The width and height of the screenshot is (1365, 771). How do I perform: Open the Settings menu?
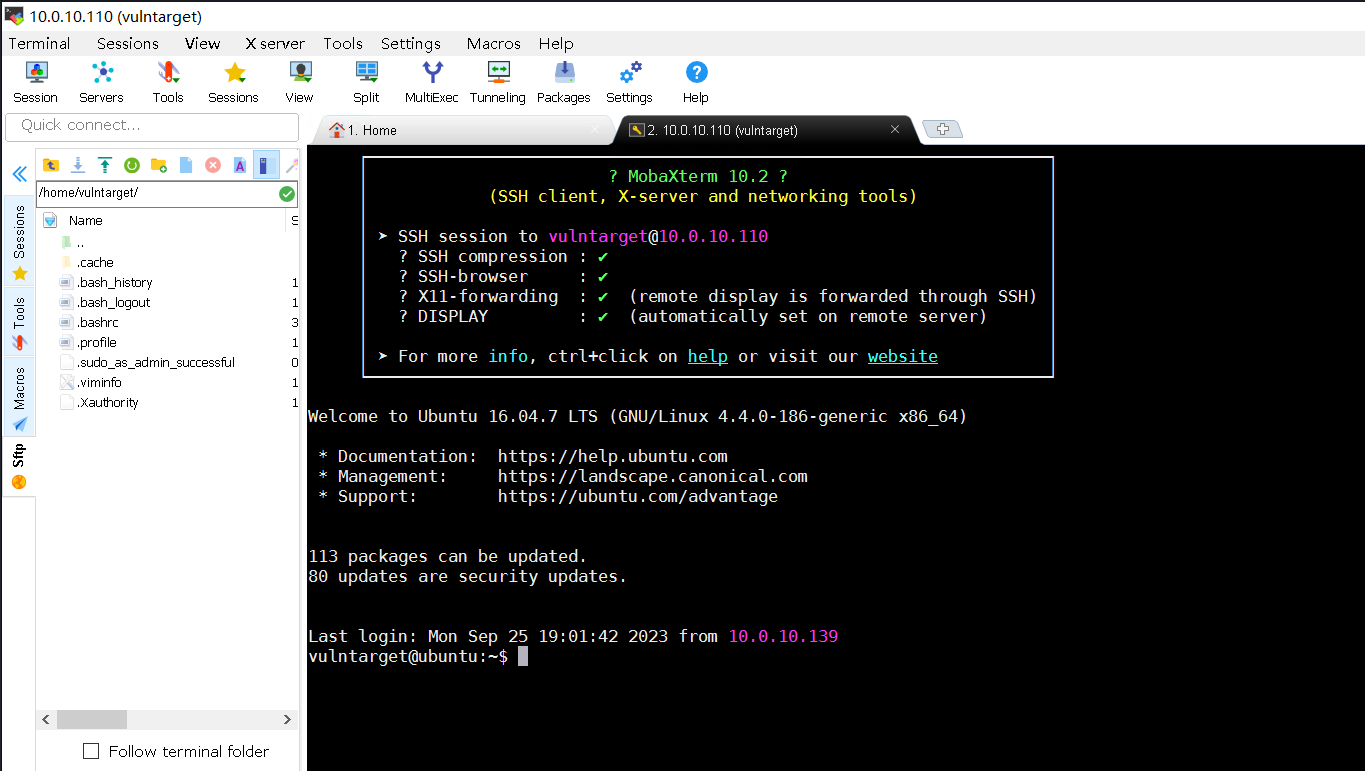click(x=411, y=43)
